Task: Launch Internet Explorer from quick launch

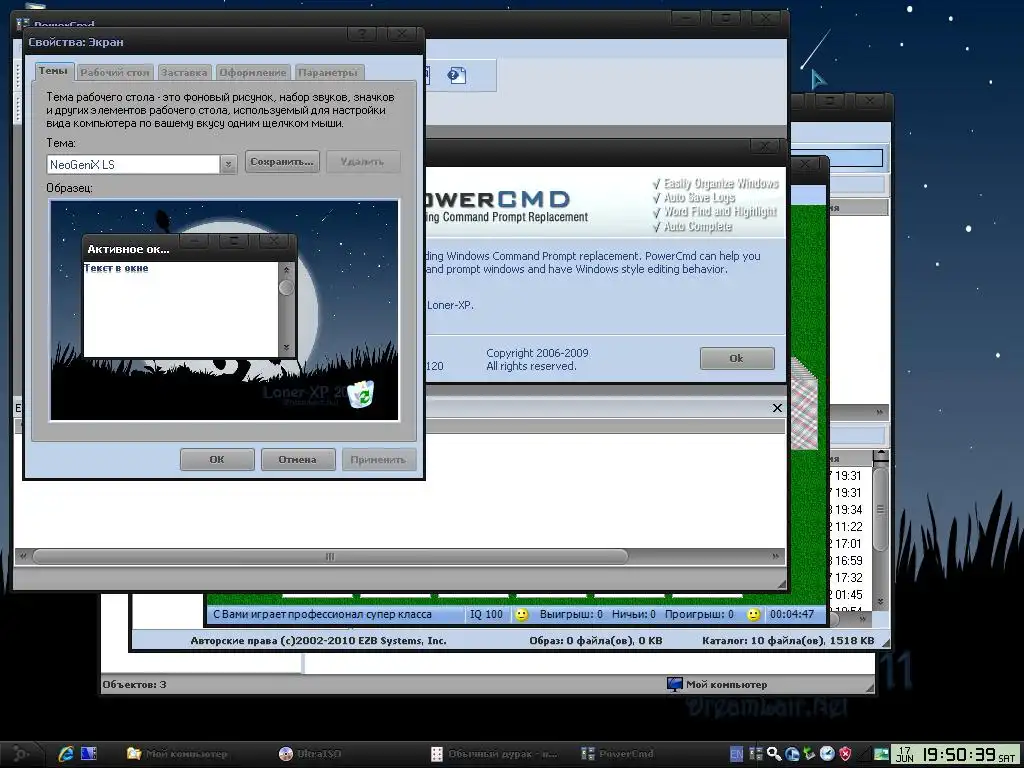Action: pos(66,754)
